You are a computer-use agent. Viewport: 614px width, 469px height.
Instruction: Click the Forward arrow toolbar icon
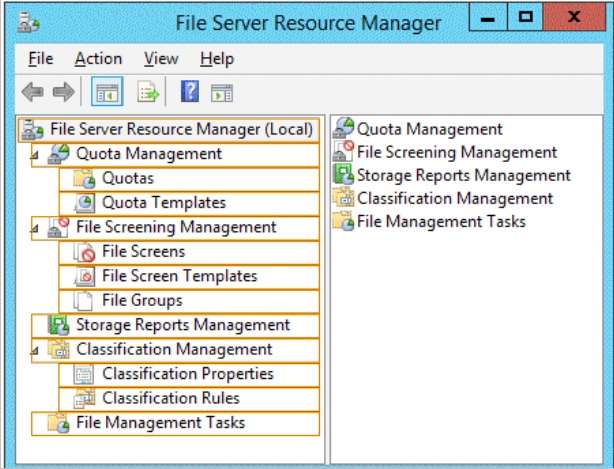point(63,92)
